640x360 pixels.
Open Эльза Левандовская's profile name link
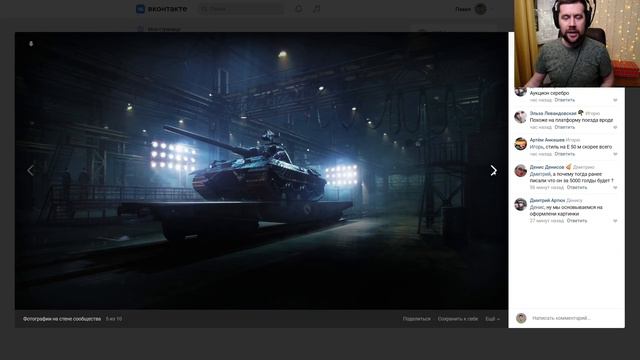(553, 113)
